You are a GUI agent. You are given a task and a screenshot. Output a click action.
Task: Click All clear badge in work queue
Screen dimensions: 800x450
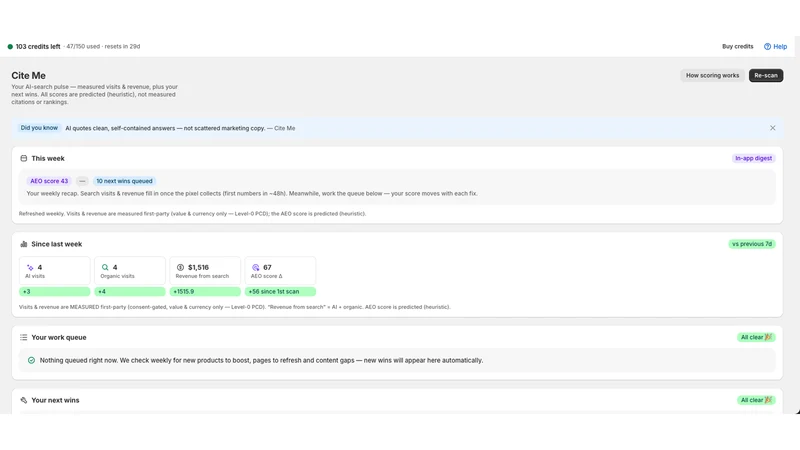[x=756, y=337]
